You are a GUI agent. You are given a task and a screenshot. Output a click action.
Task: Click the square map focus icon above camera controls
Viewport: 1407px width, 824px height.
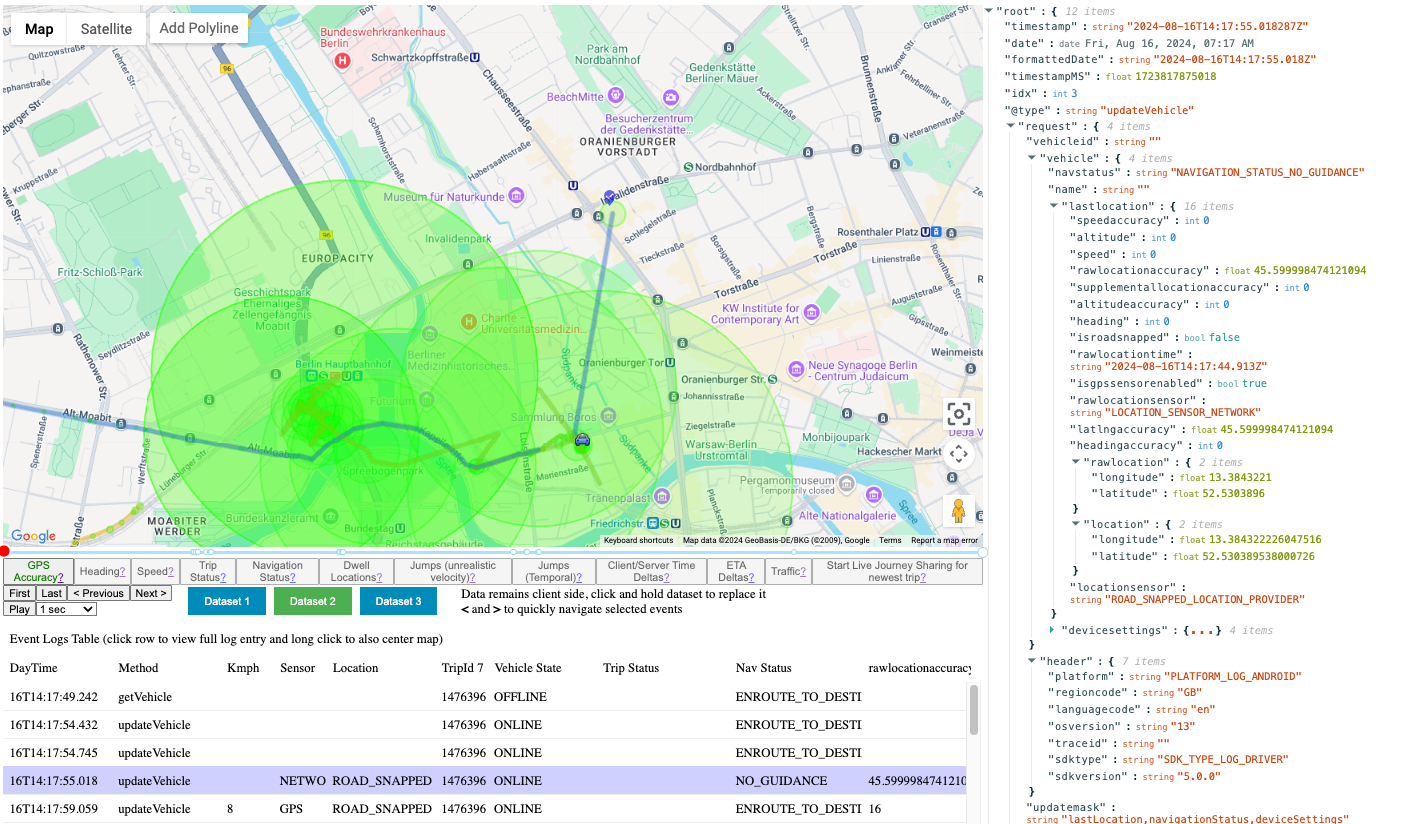[958, 413]
